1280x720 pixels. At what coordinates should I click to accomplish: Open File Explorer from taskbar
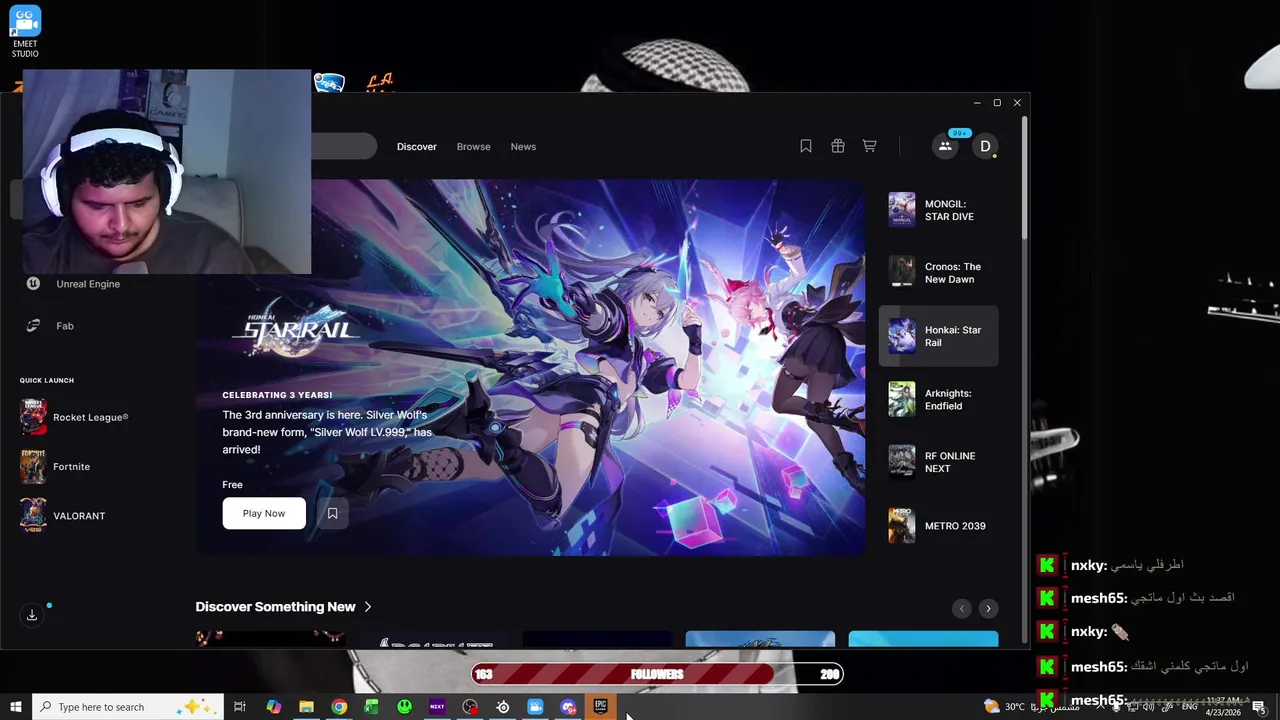pos(306,707)
